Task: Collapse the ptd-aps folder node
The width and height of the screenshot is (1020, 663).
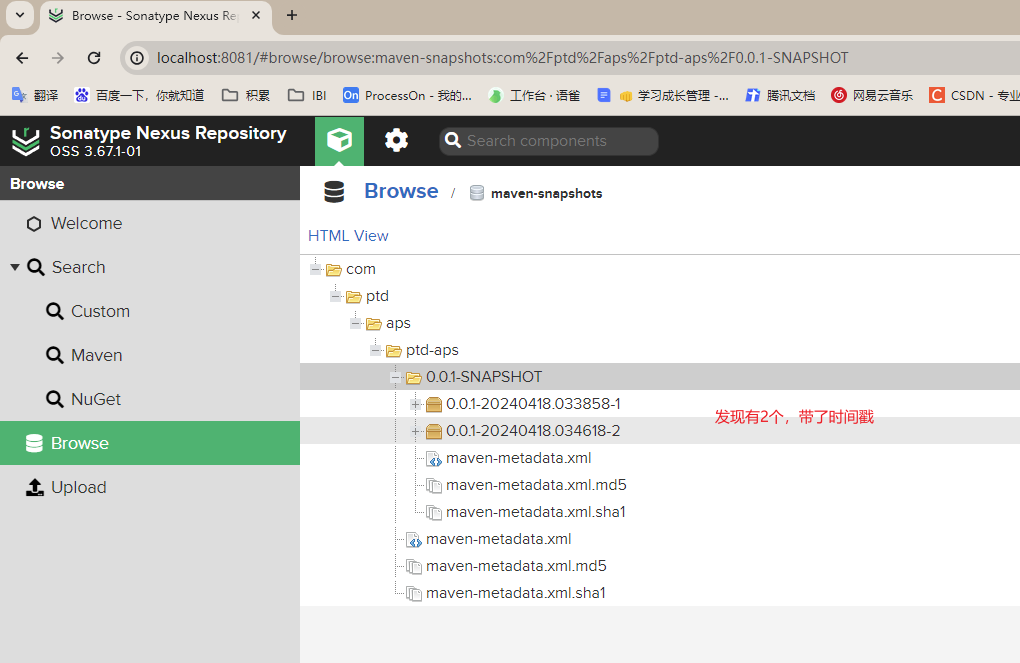Action: point(375,351)
